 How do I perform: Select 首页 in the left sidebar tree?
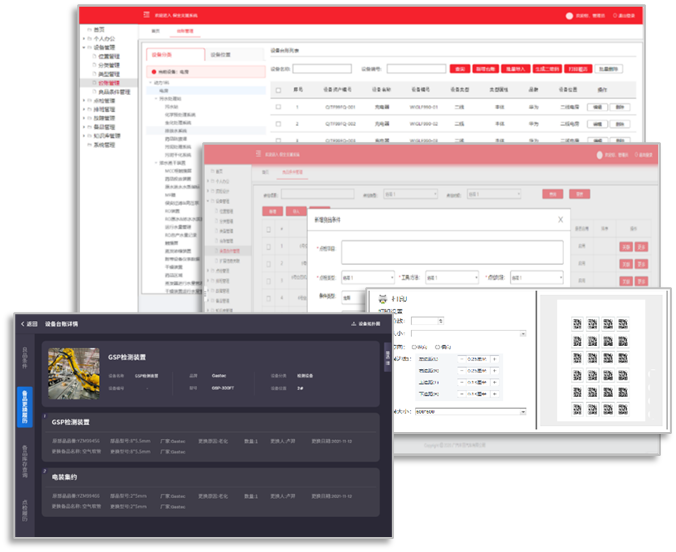[x=99, y=30]
